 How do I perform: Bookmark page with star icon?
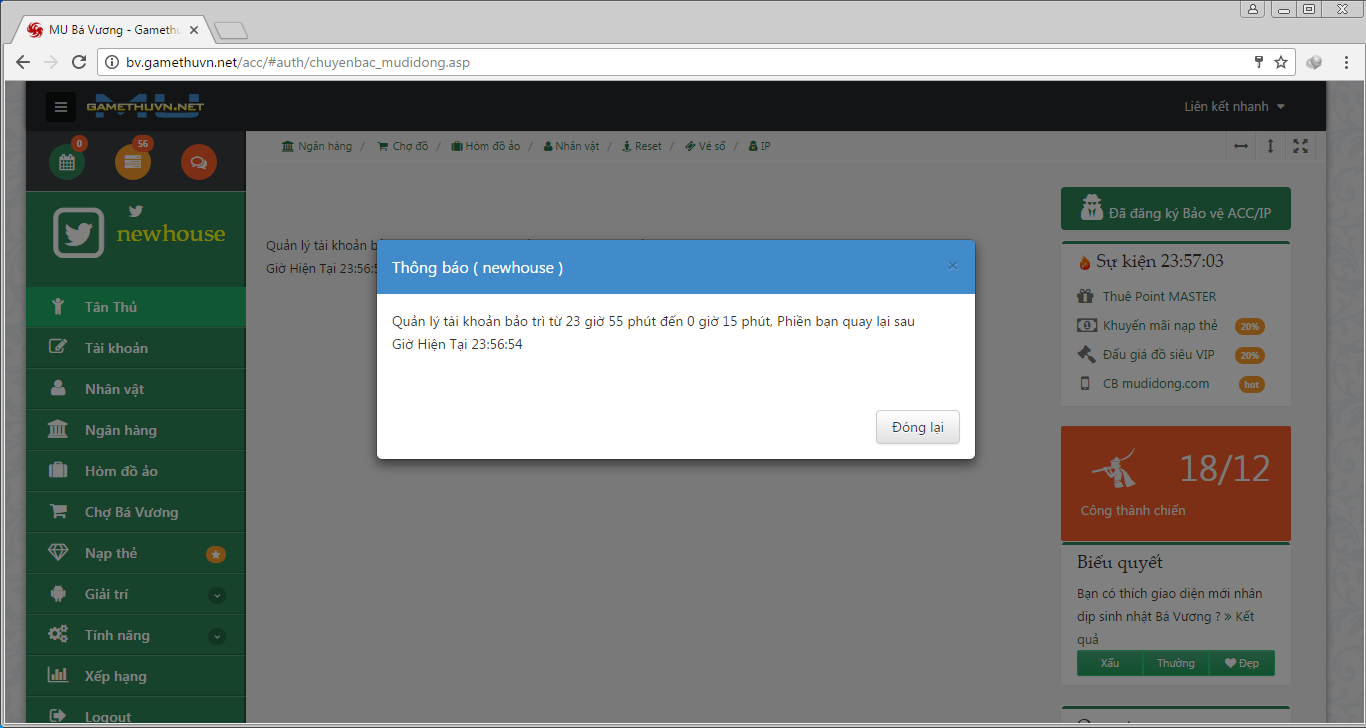(x=1280, y=62)
